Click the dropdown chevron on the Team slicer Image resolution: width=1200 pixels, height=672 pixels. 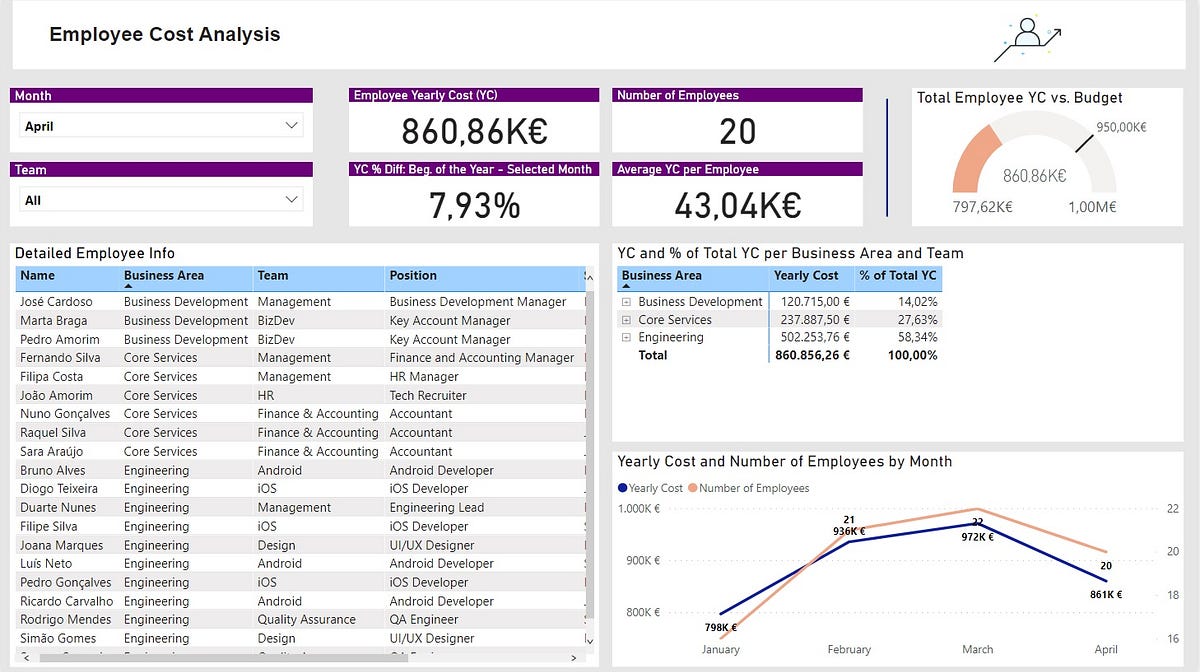pyautogui.click(x=292, y=199)
